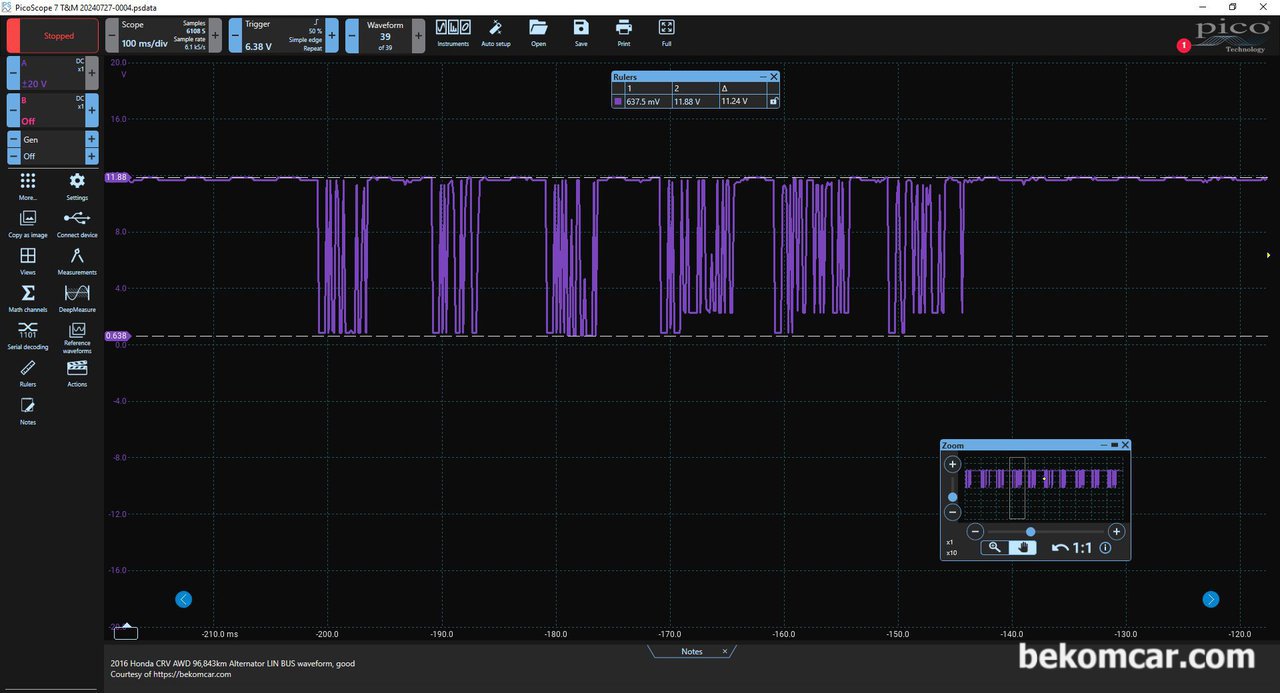The height and width of the screenshot is (693, 1280).
Task: Reset zoom with the 1:1 undo button
Action: tap(1072, 548)
